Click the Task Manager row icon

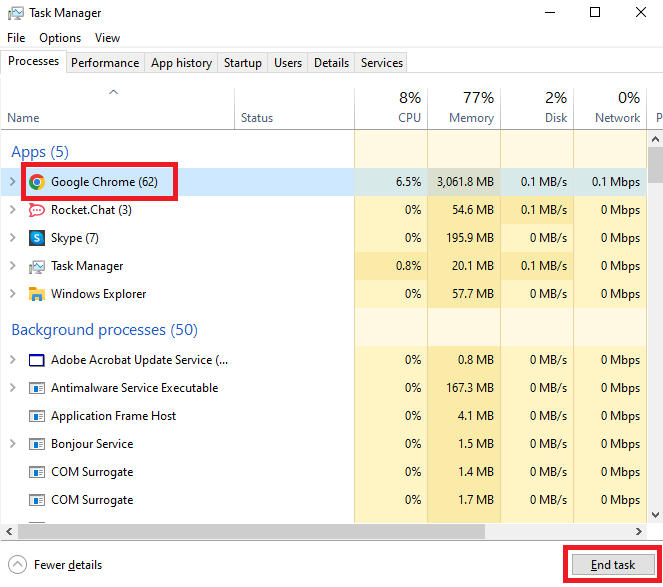[x=37, y=266]
